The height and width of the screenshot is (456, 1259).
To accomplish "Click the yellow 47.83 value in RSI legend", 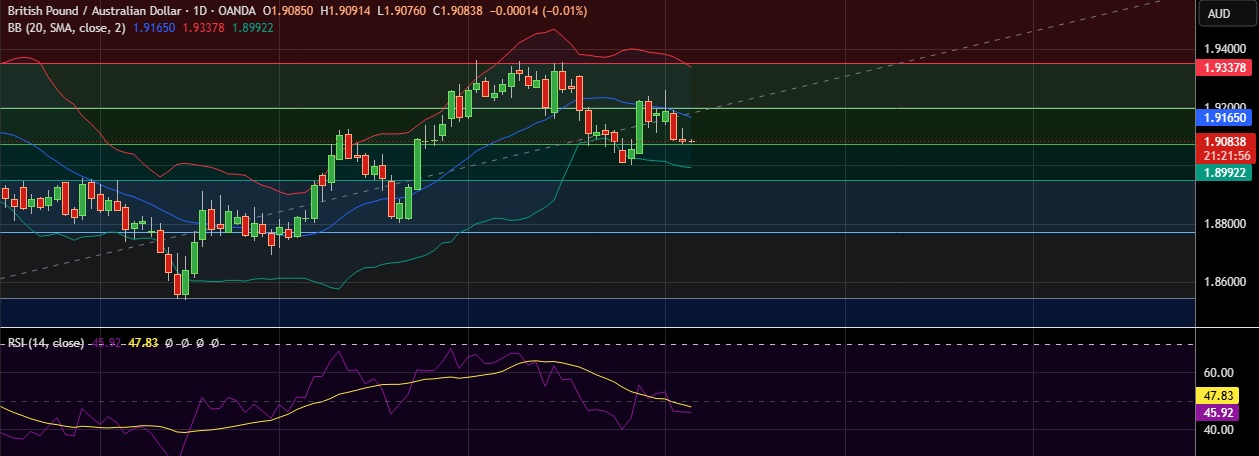I will pyautogui.click(x=144, y=343).
